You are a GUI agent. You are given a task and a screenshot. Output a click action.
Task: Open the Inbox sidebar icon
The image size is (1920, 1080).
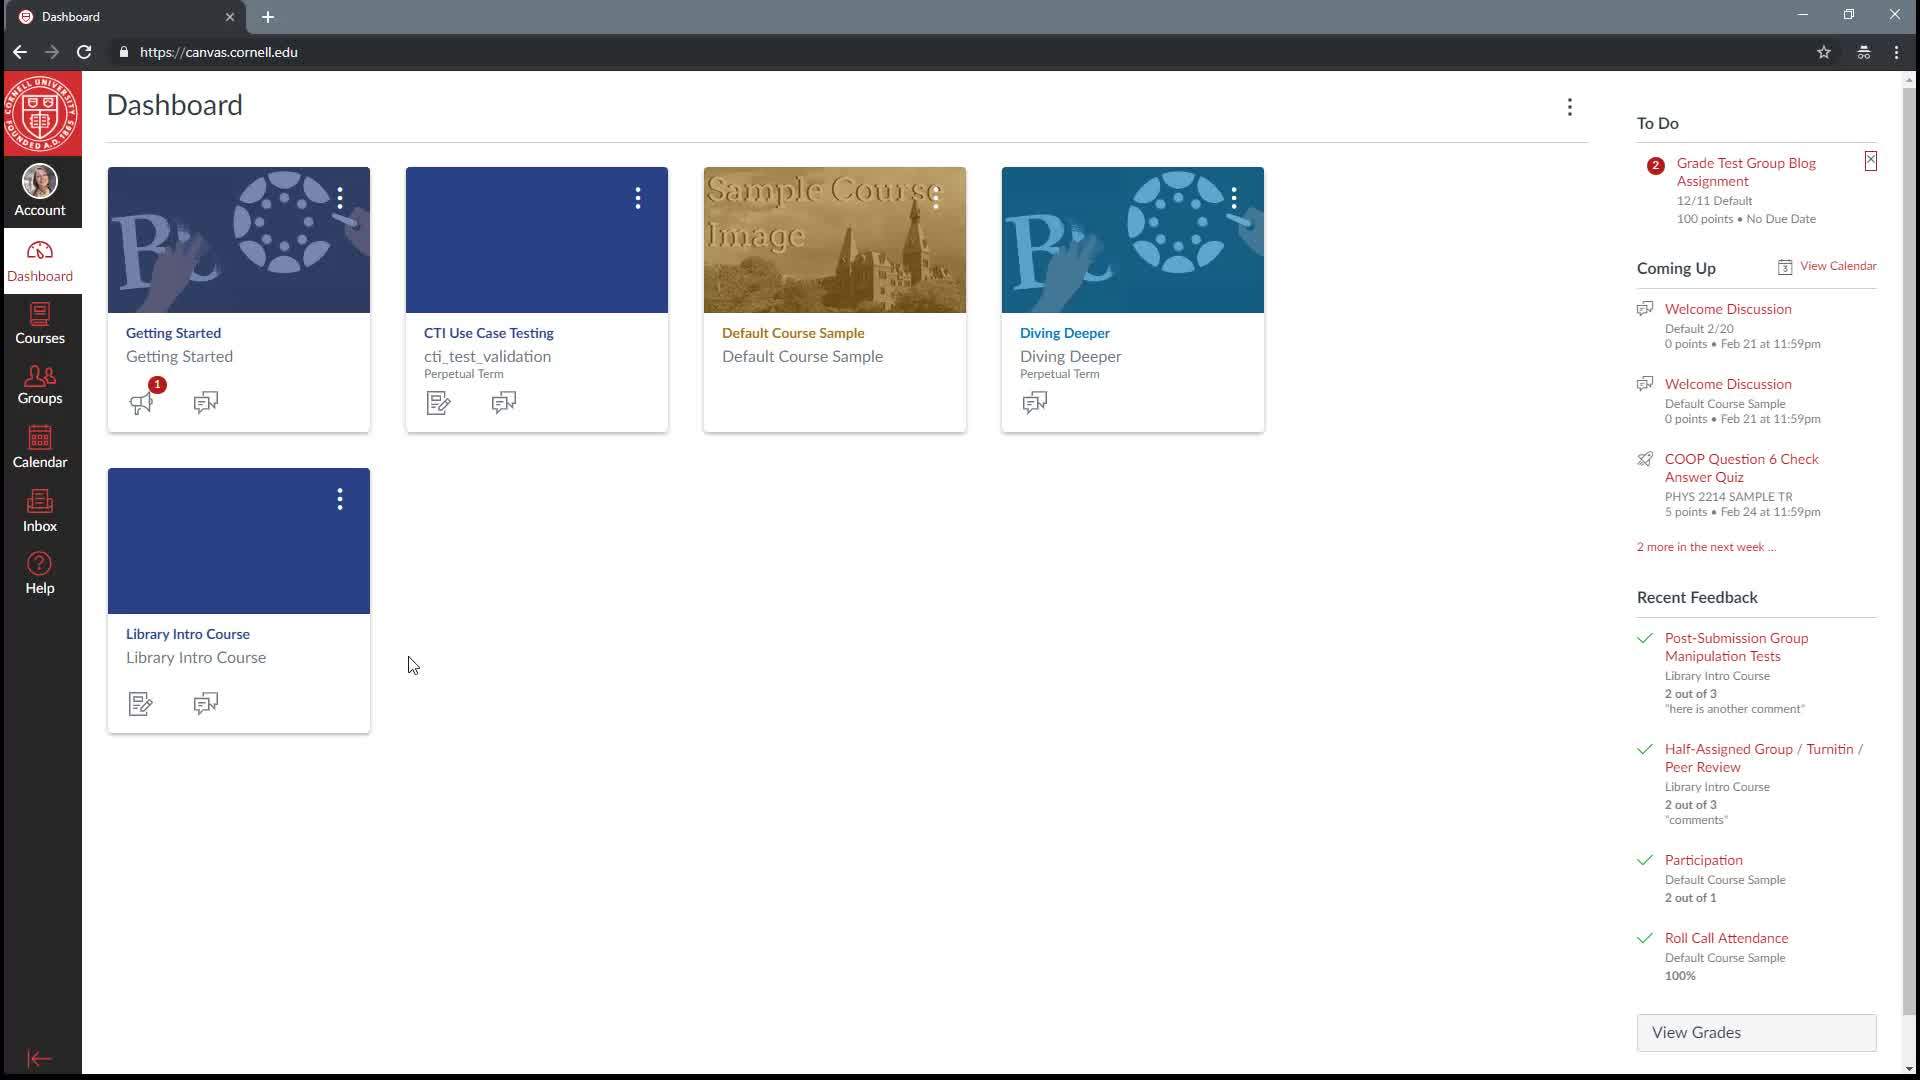(39, 510)
